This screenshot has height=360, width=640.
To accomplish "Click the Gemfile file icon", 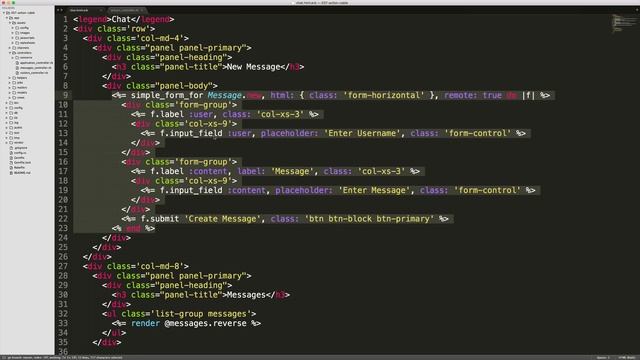I will coord(11,158).
